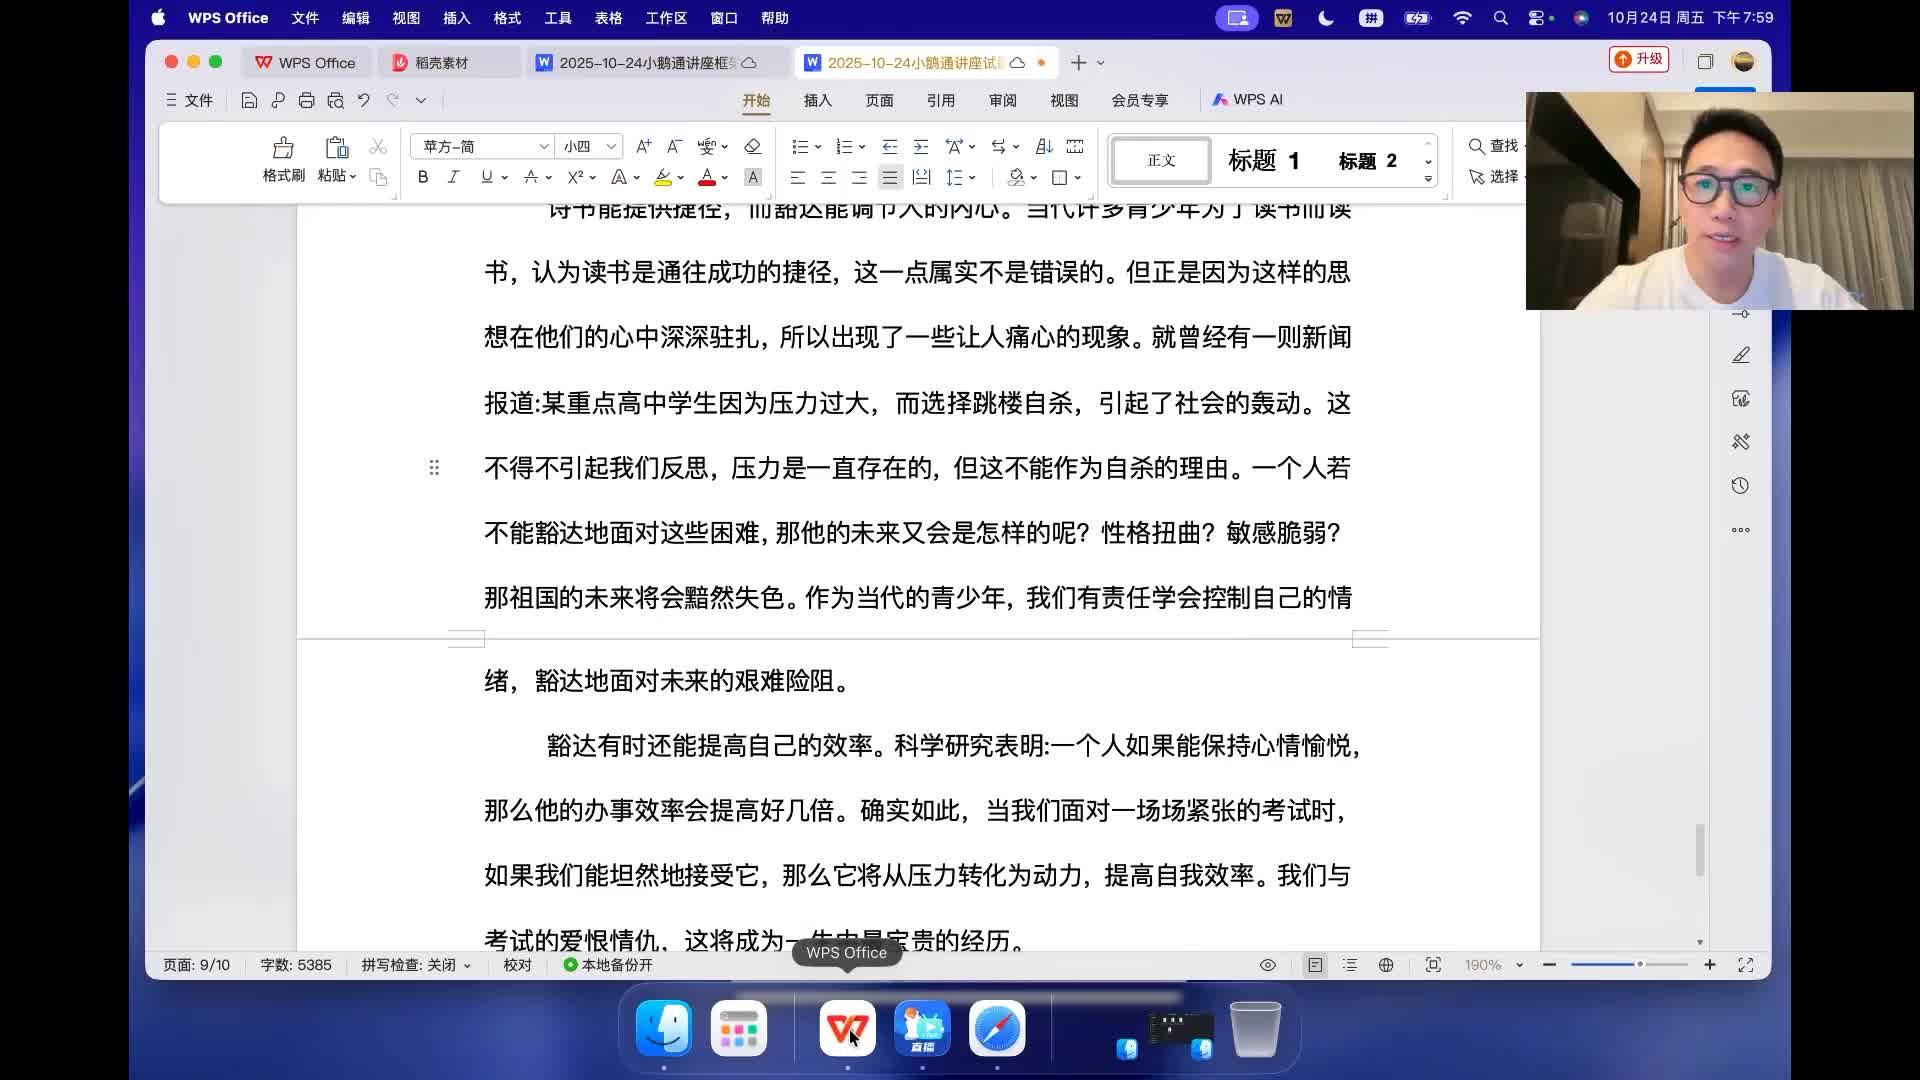Click the zoom in plus button
The height and width of the screenshot is (1080, 1920).
1710,965
